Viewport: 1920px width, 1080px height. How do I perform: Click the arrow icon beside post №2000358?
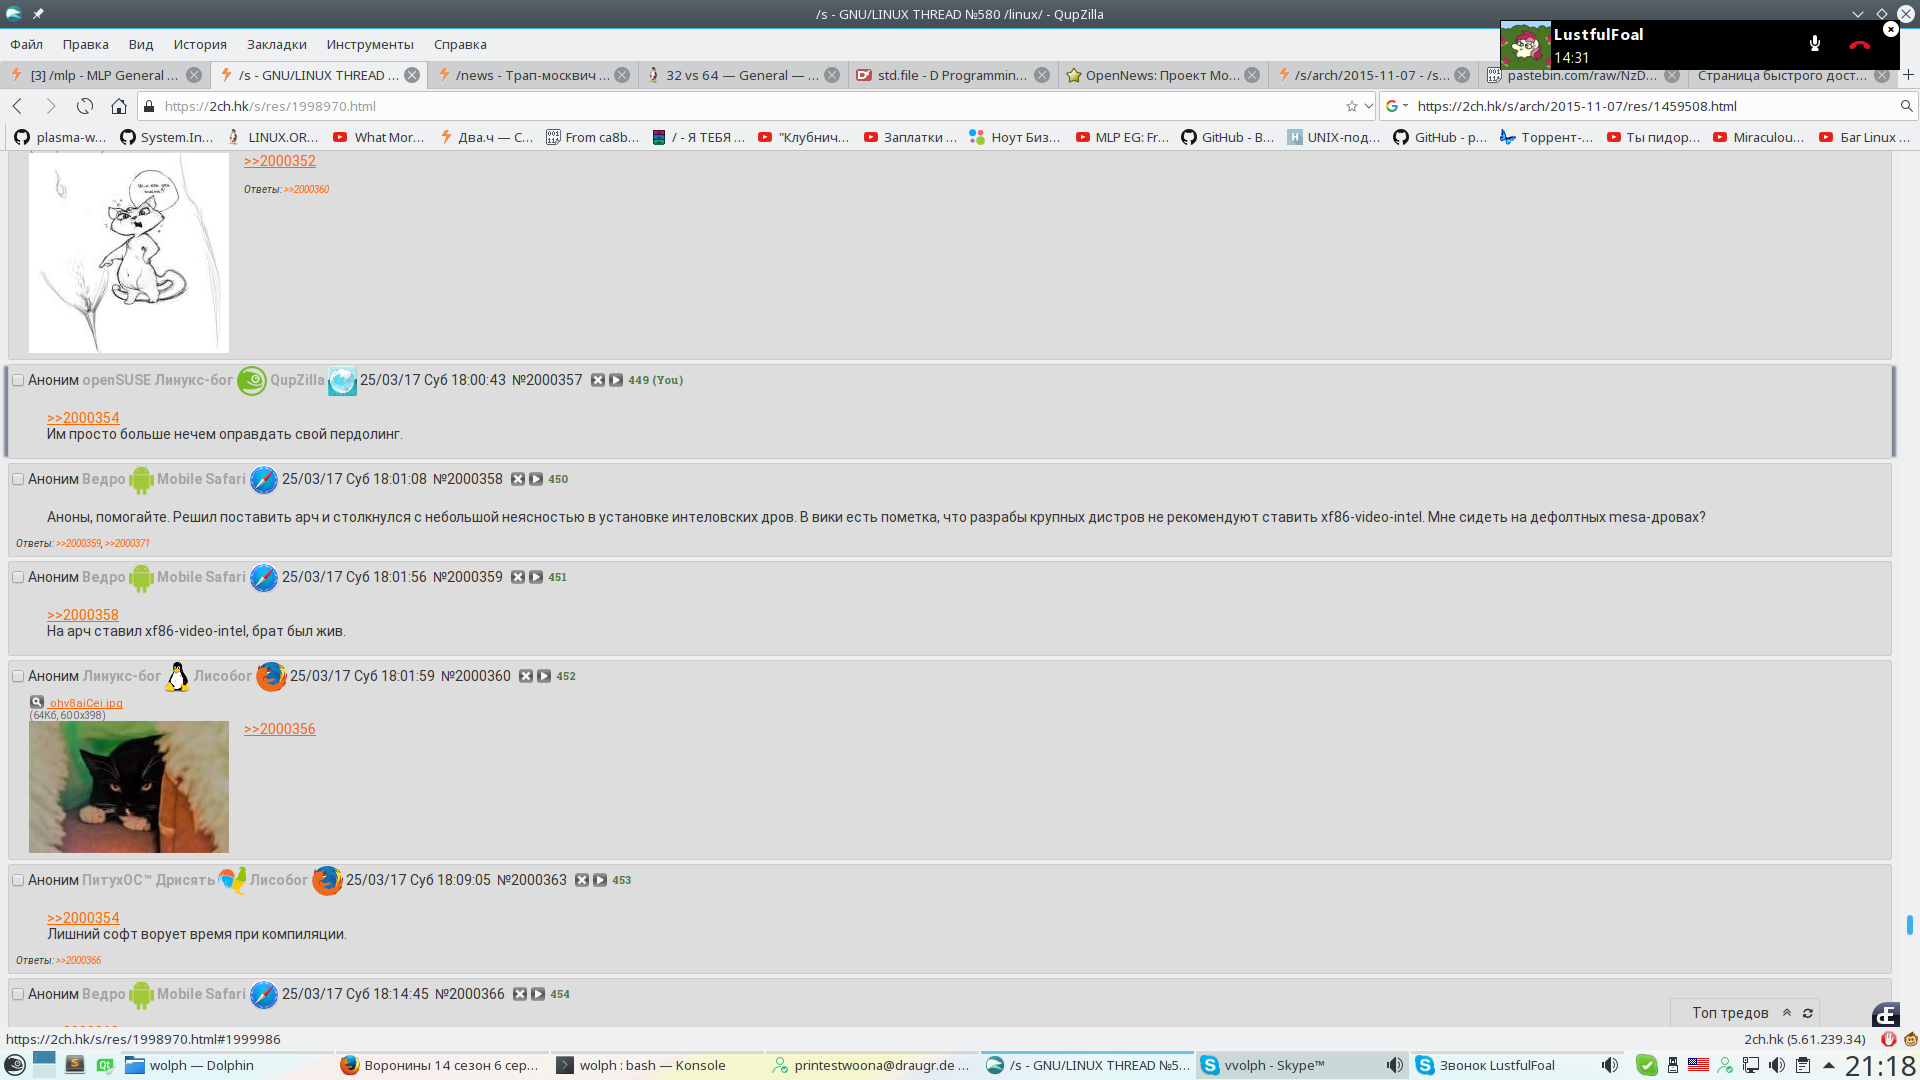coord(536,479)
